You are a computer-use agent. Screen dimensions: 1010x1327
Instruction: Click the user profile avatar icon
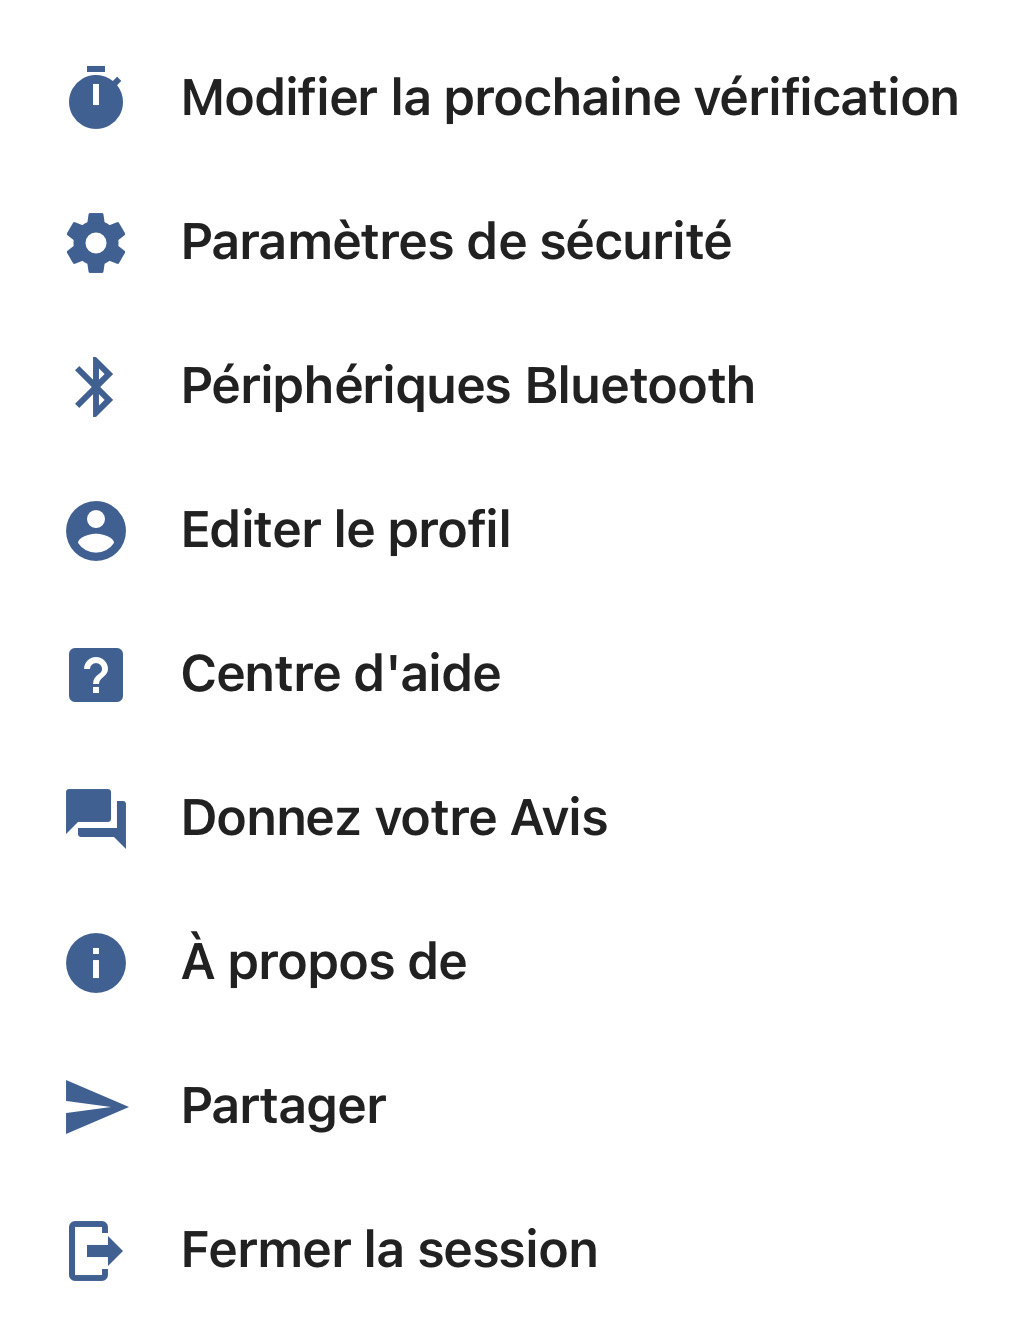[x=96, y=530]
